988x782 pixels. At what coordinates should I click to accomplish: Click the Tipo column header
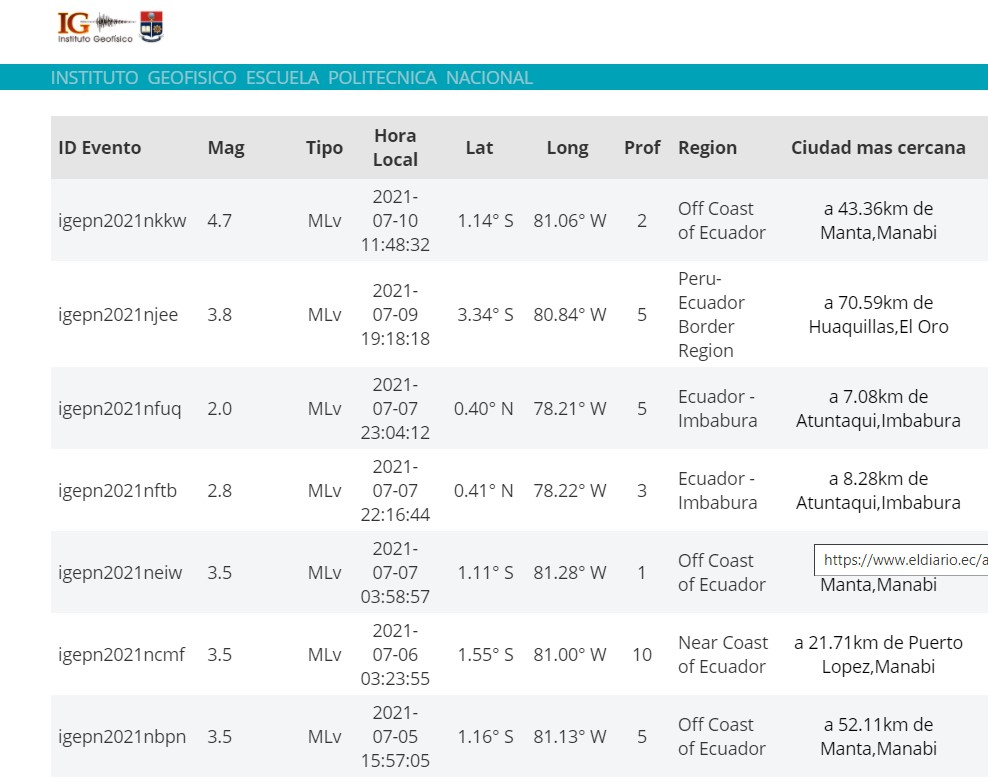tap(325, 147)
